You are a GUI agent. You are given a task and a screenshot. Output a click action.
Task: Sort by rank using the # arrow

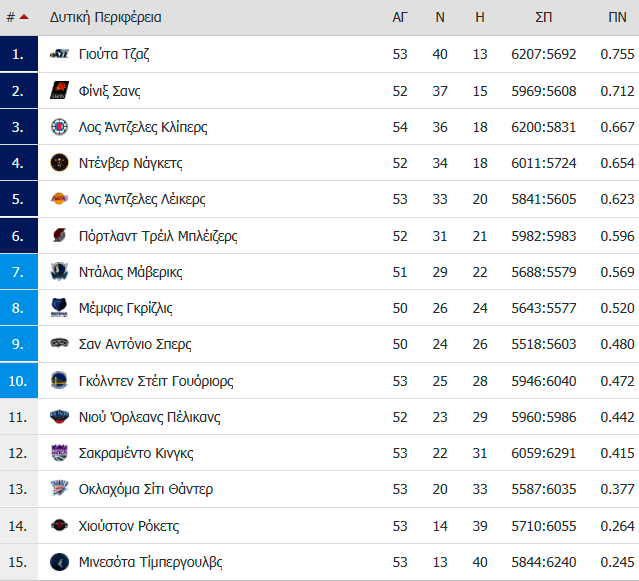coord(18,17)
